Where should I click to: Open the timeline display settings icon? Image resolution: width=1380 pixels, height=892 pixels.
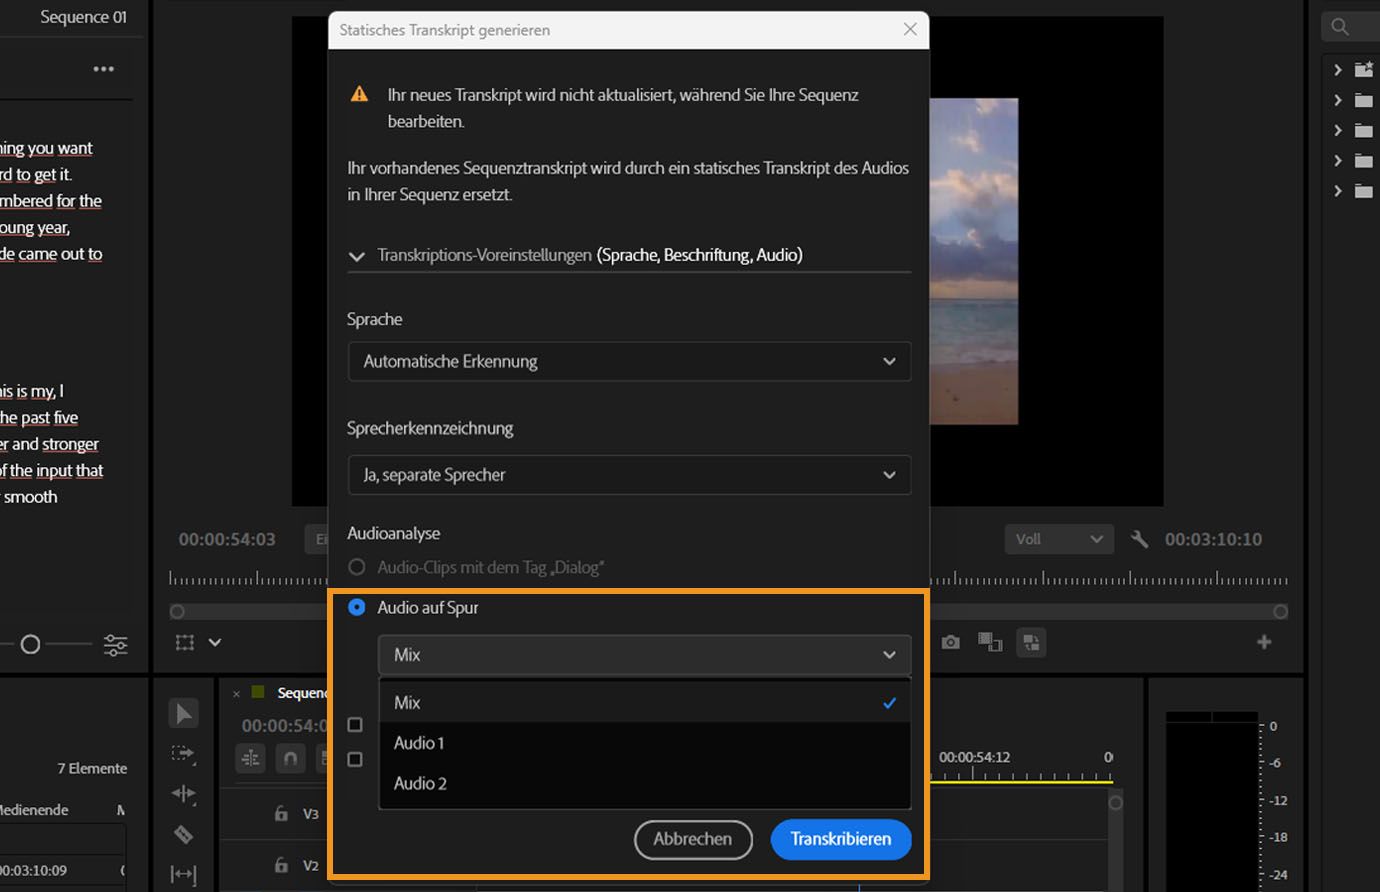click(250, 758)
